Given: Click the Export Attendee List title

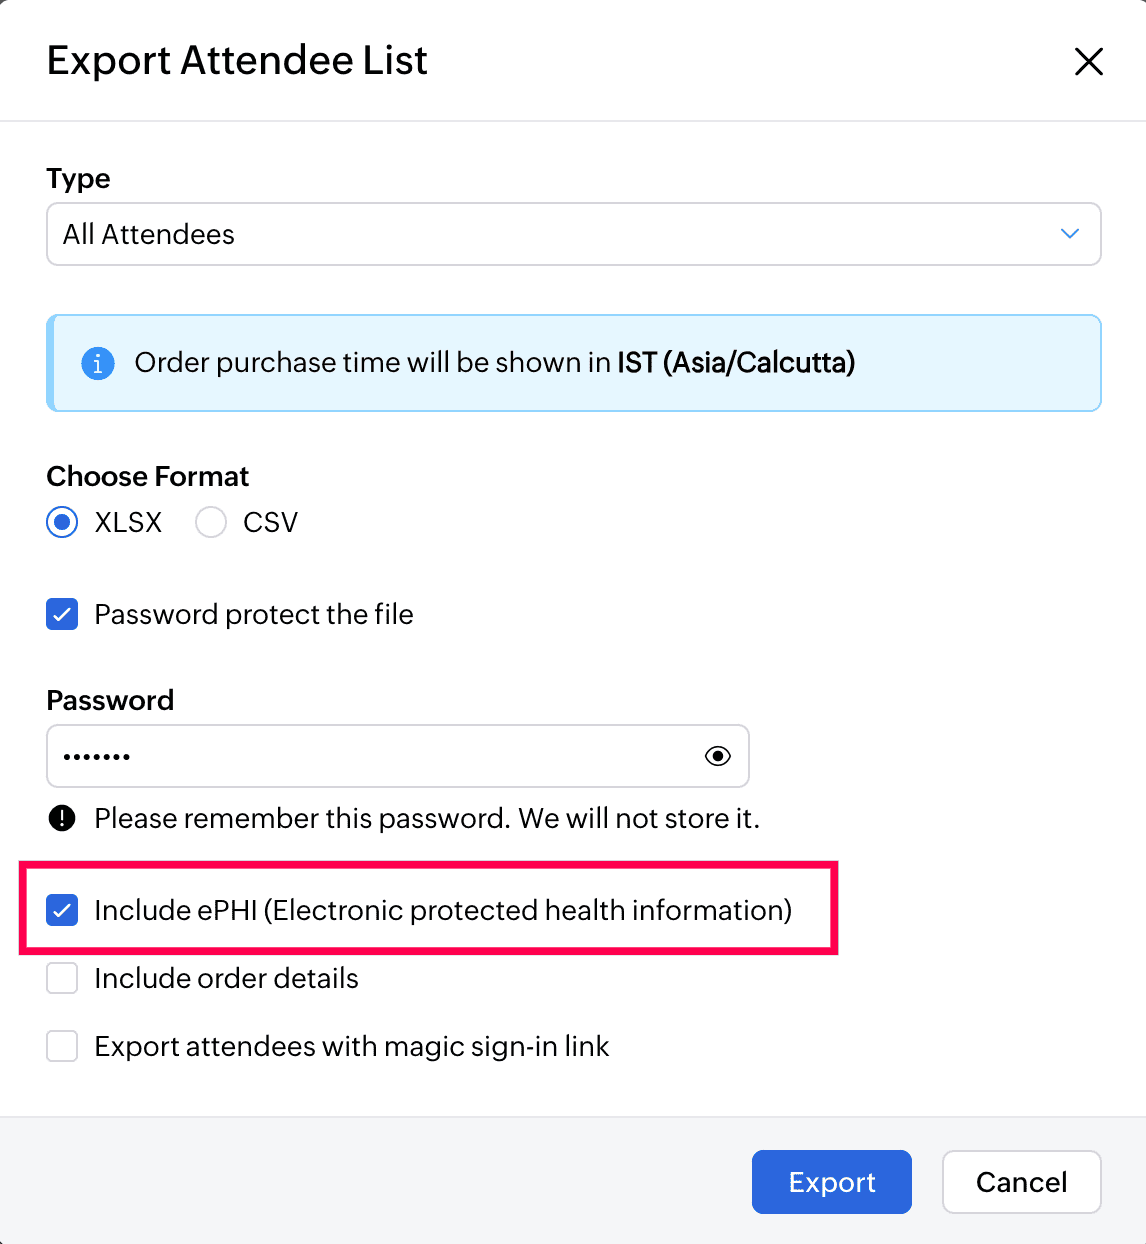Looking at the screenshot, I should click(237, 60).
